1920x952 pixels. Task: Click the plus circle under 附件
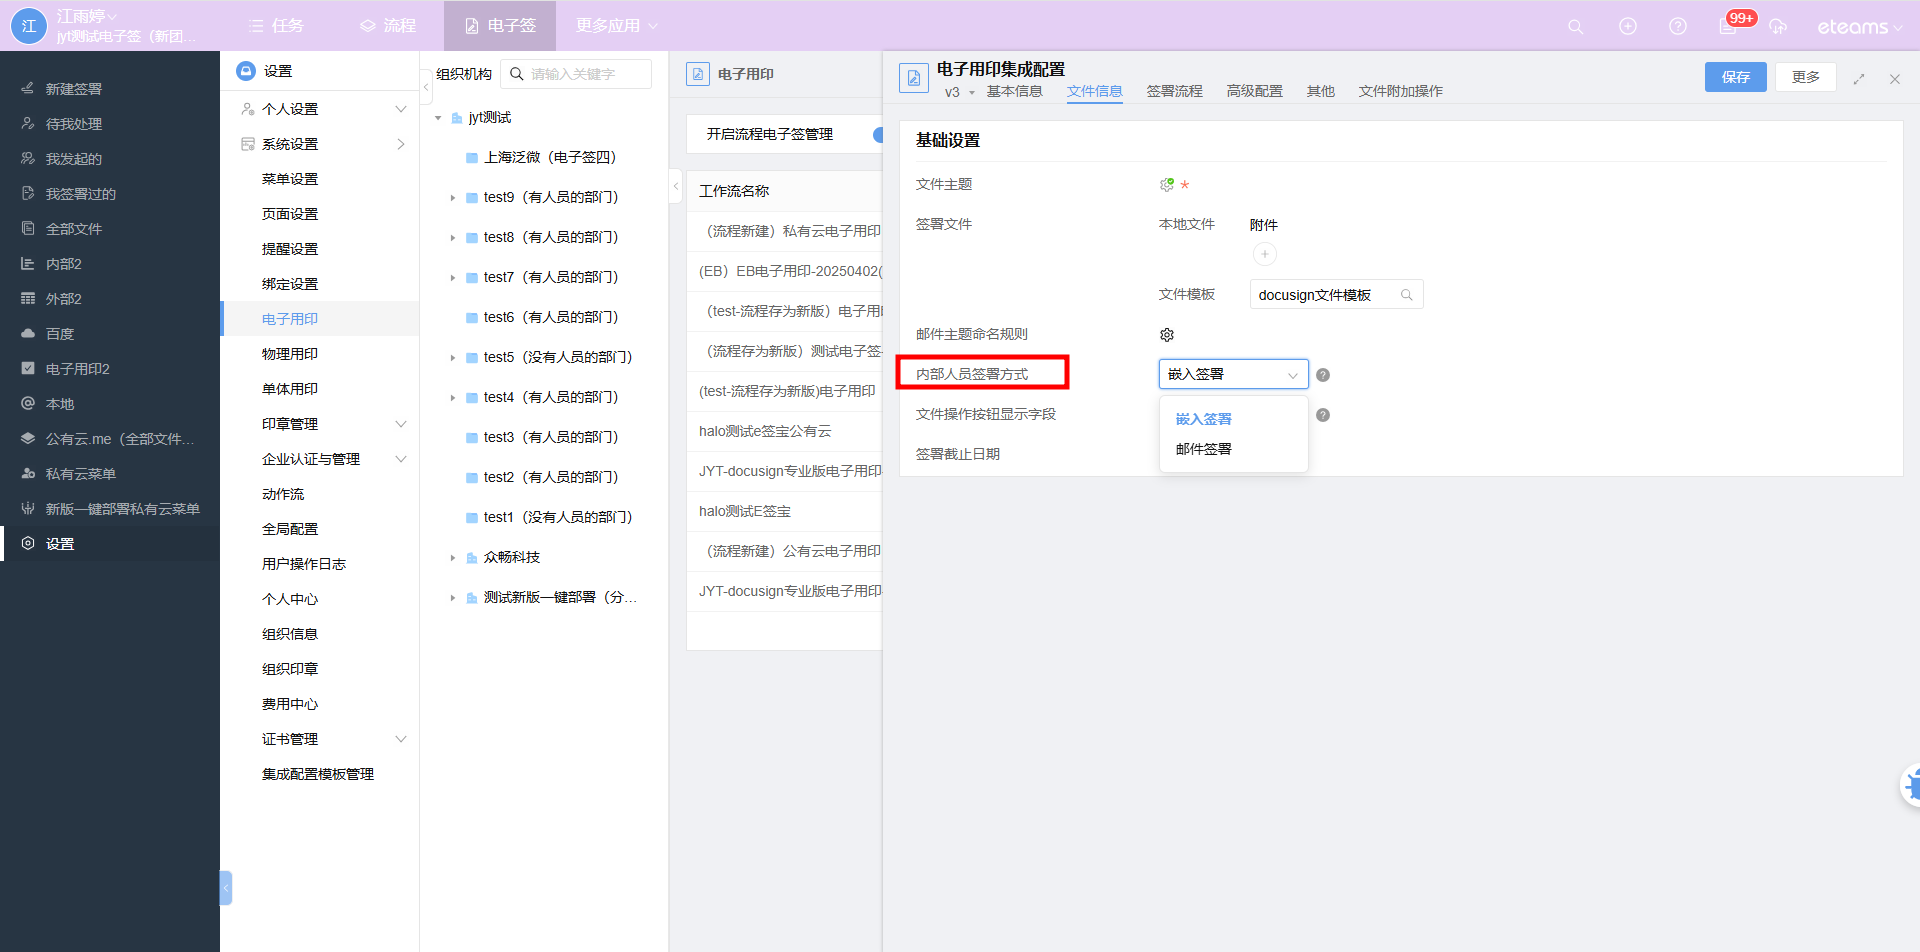click(1264, 255)
